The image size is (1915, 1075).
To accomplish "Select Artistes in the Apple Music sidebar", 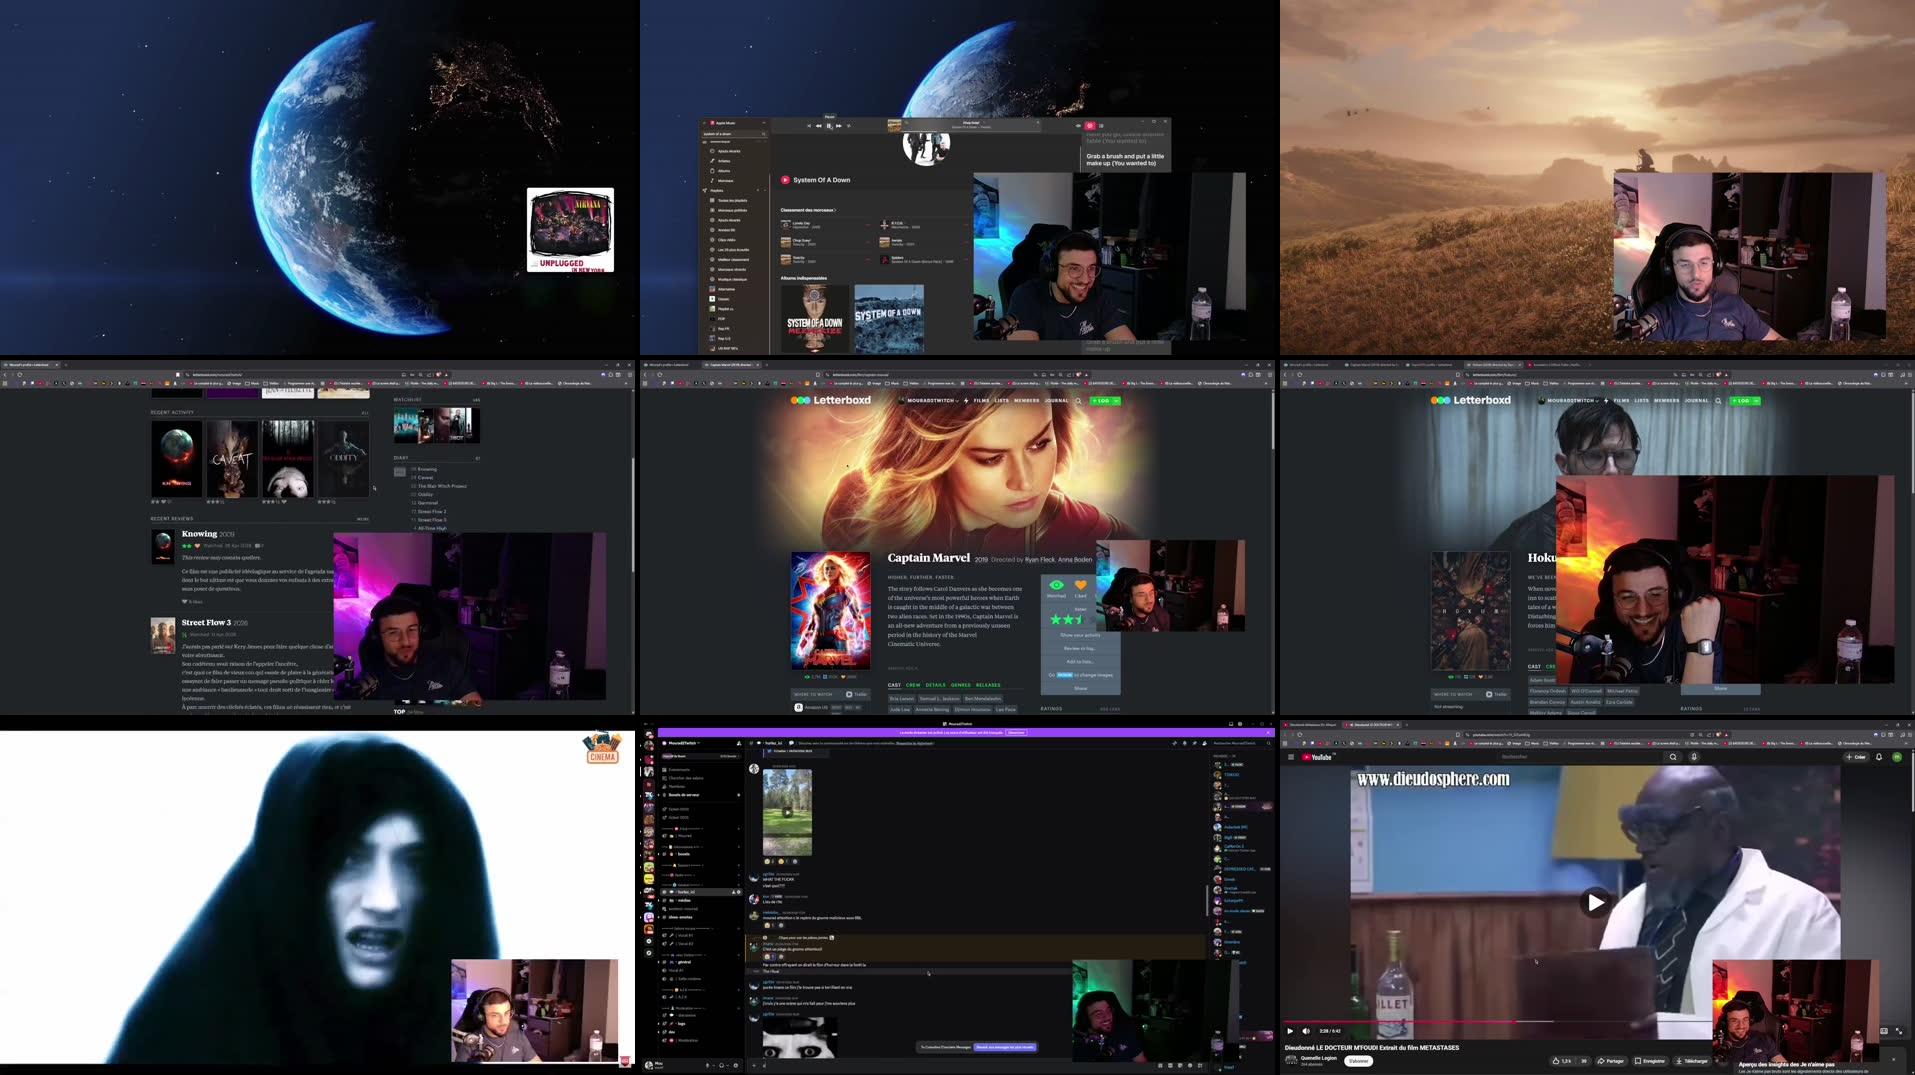I will point(724,161).
